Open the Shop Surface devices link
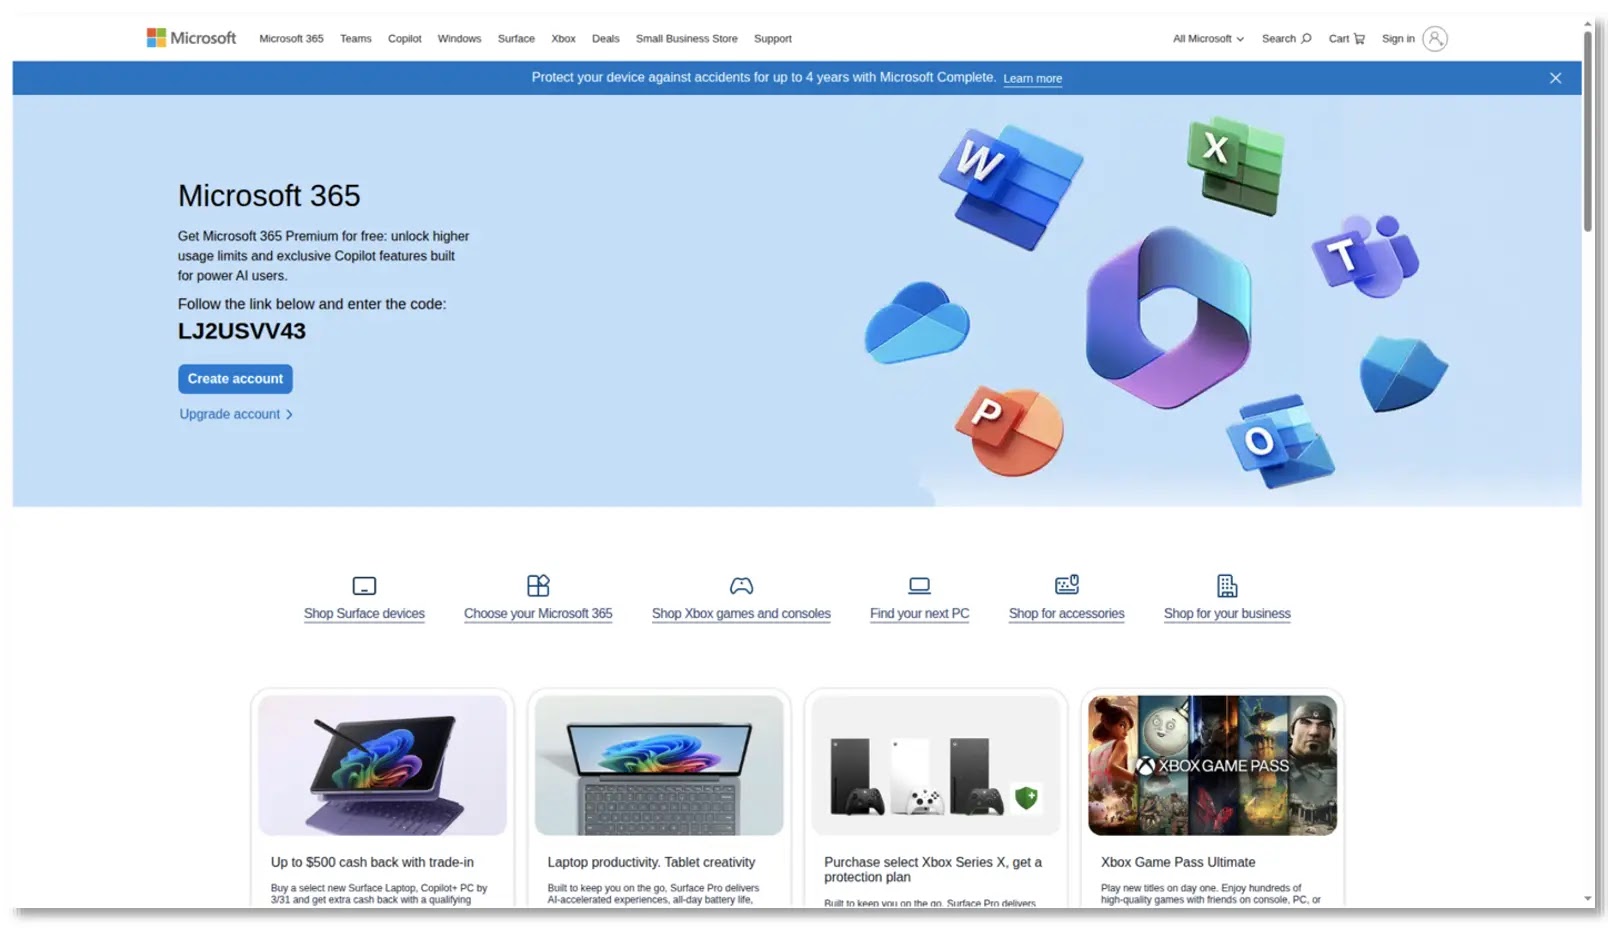Screen dimensions: 1608x928 364,614
